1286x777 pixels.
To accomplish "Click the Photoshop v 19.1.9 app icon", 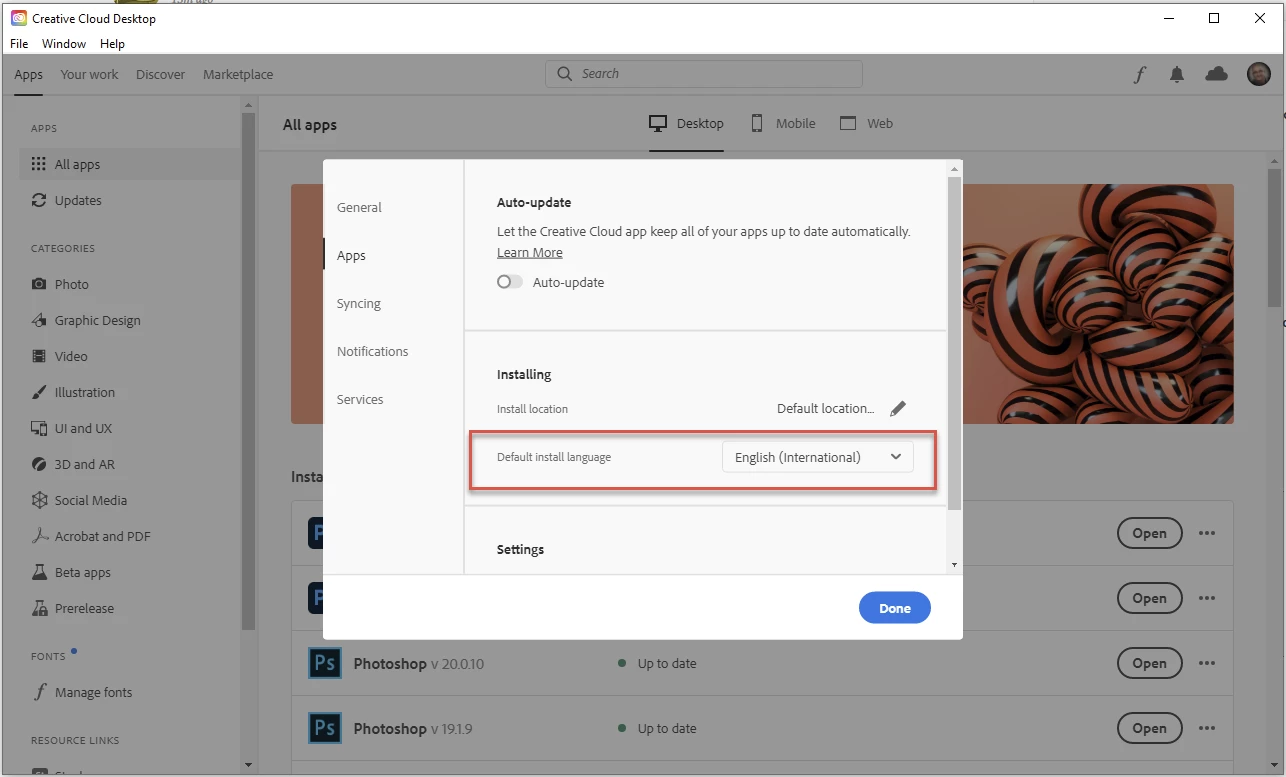I will (325, 728).
